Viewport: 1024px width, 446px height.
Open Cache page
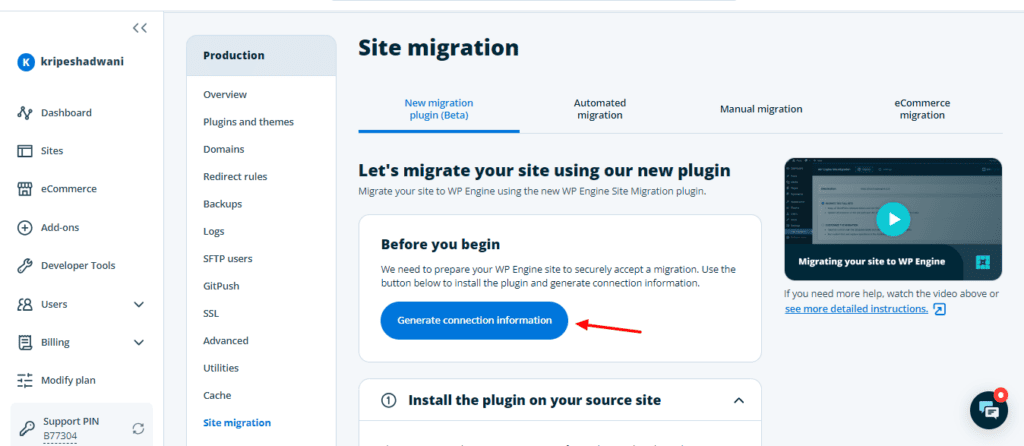217,396
